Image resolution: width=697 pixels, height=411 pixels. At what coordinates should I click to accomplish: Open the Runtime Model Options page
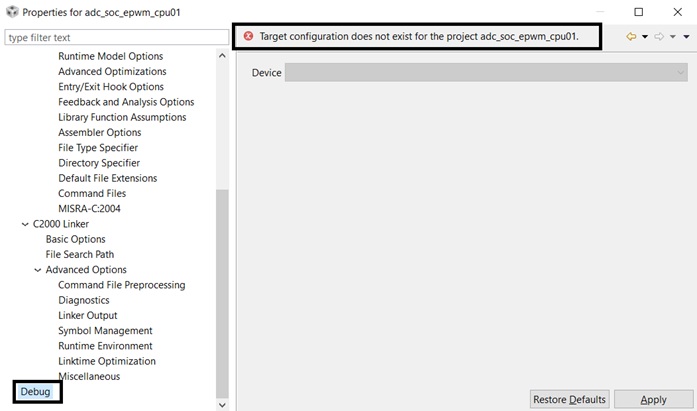(110, 56)
